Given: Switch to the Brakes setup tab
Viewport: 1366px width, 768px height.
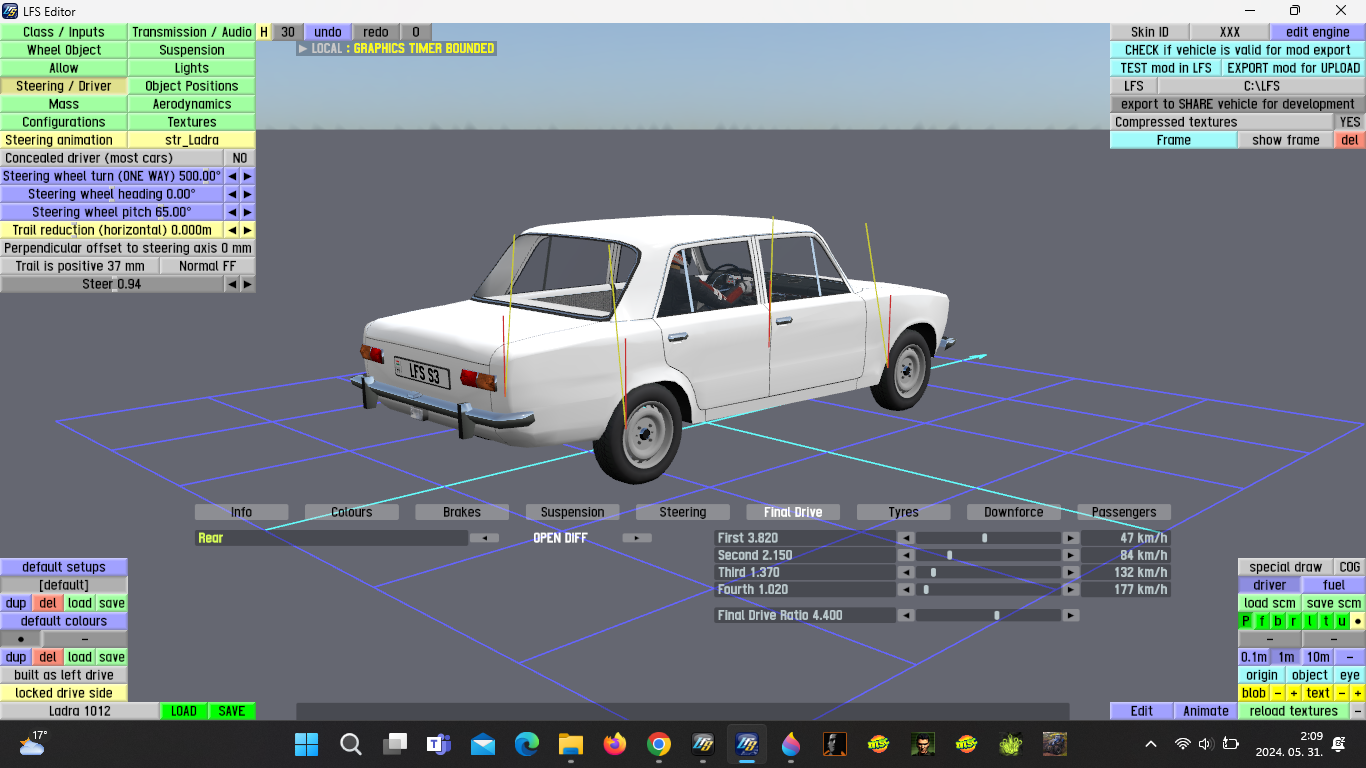Looking at the screenshot, I should pyautogui.click(x=462, y=512).
